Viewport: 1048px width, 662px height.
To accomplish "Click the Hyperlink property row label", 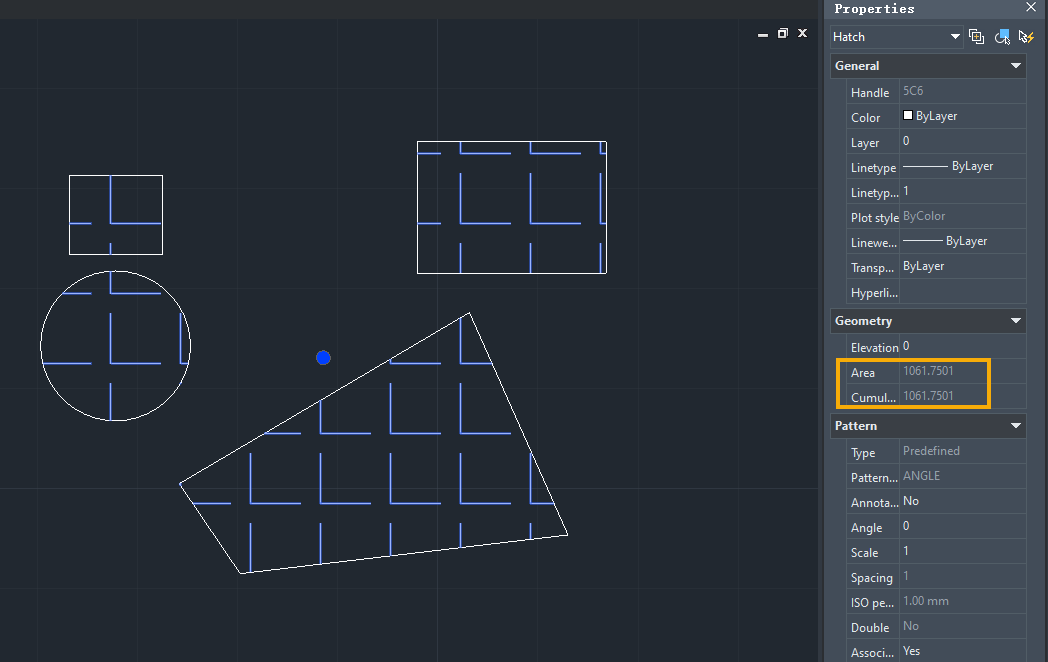I will click(874, 293).
